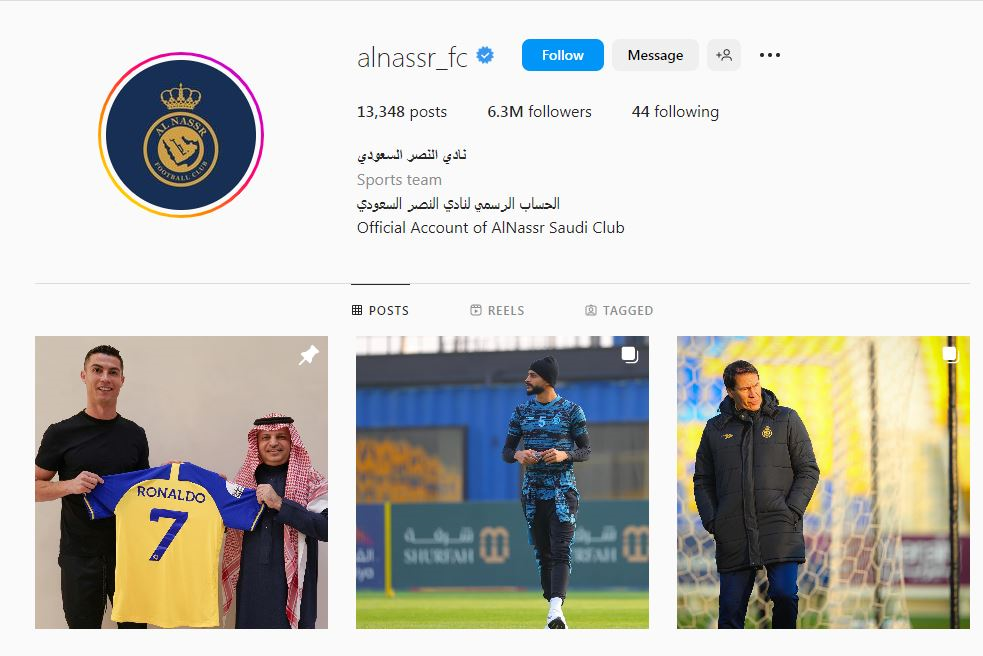
Task: Click the Posts grid icon
Action: [x=357, y=310]
